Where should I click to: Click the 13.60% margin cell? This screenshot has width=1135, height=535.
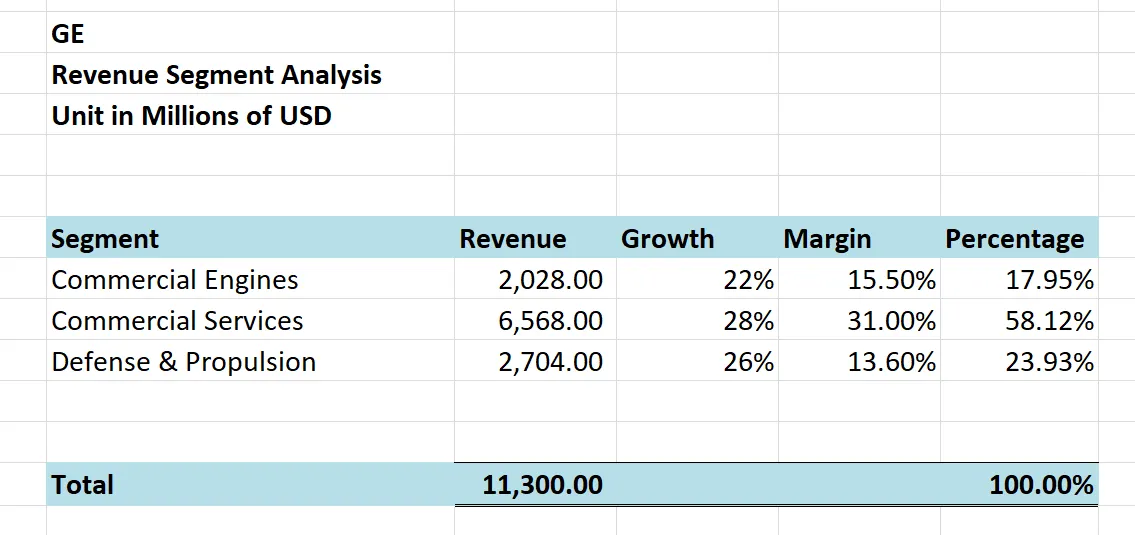pos(891,362)
